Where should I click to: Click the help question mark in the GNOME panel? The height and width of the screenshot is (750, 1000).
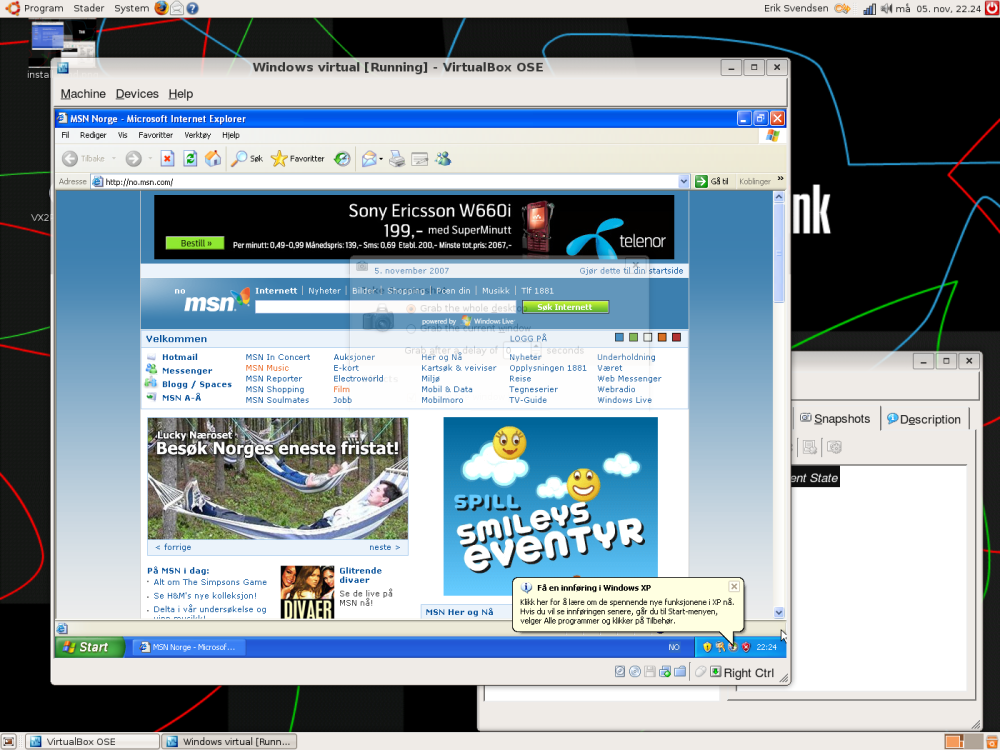tap(192, 8)
